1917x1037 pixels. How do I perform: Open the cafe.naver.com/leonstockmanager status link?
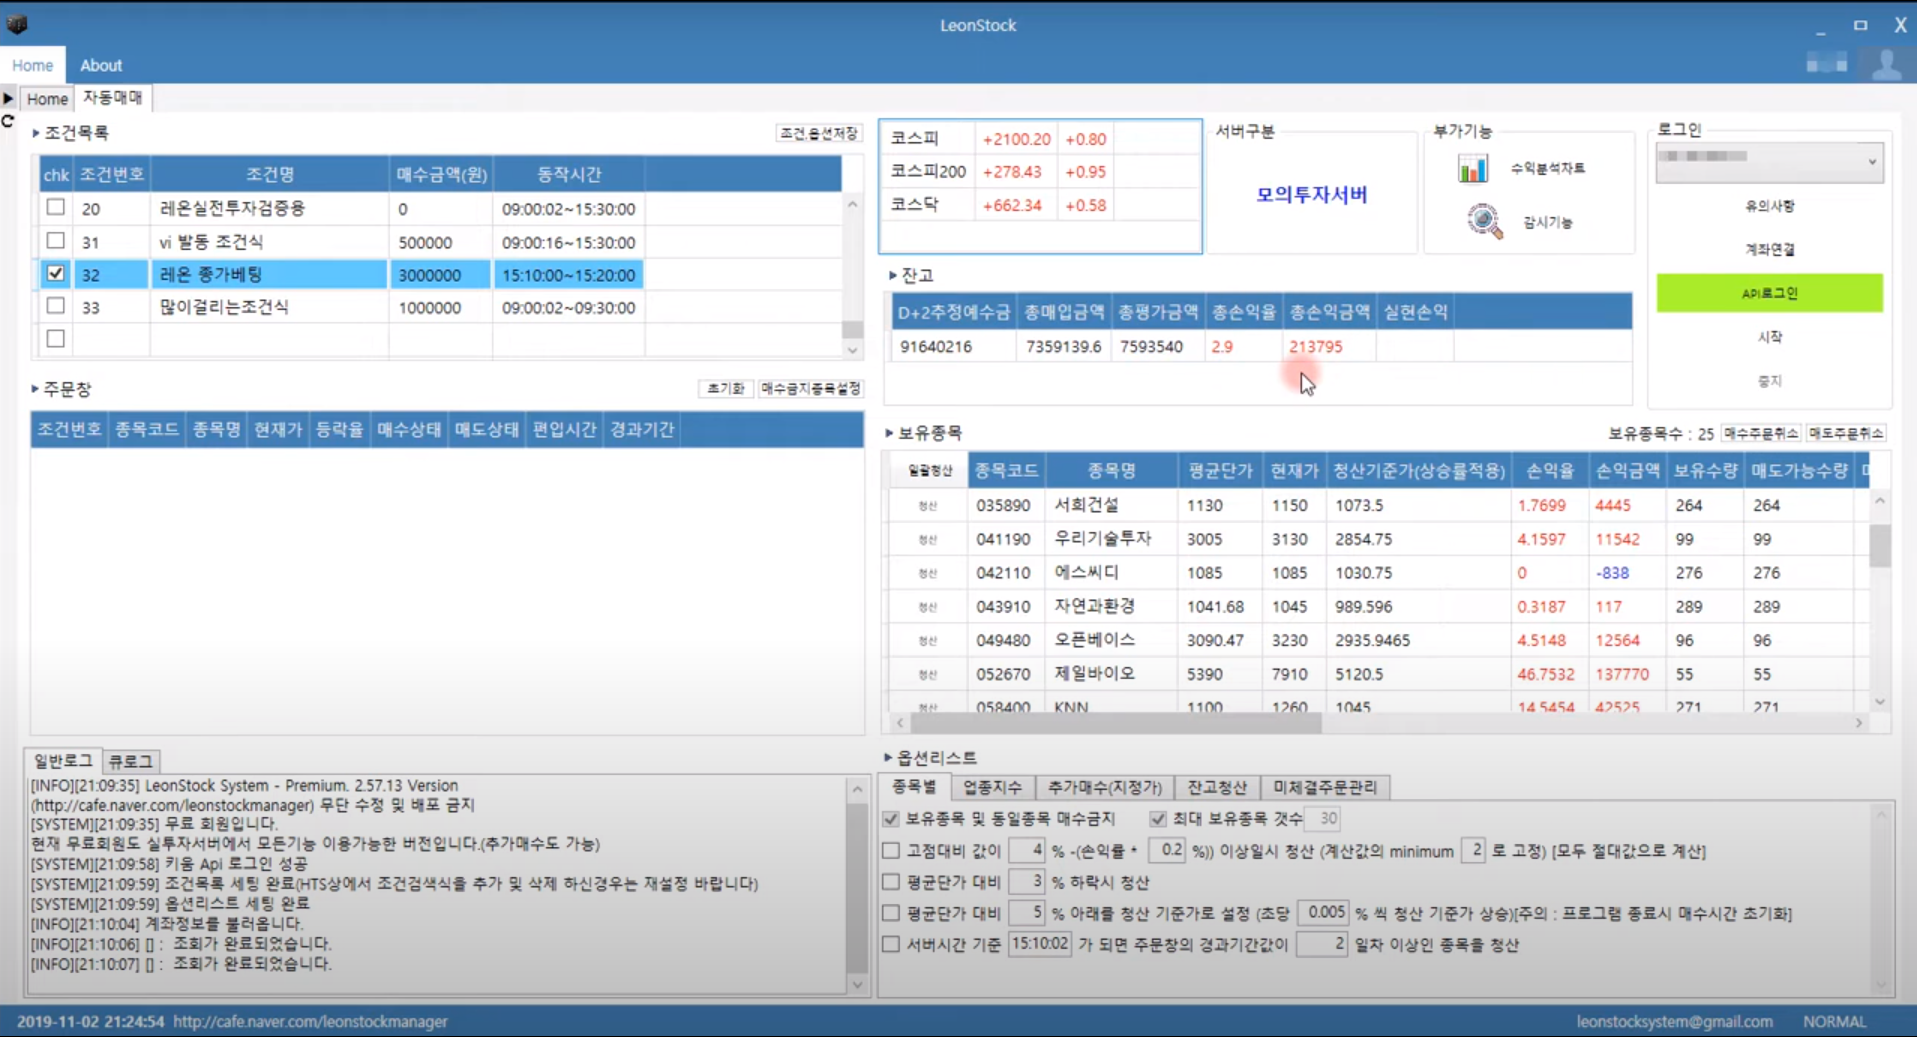[x=310, y=1021]
